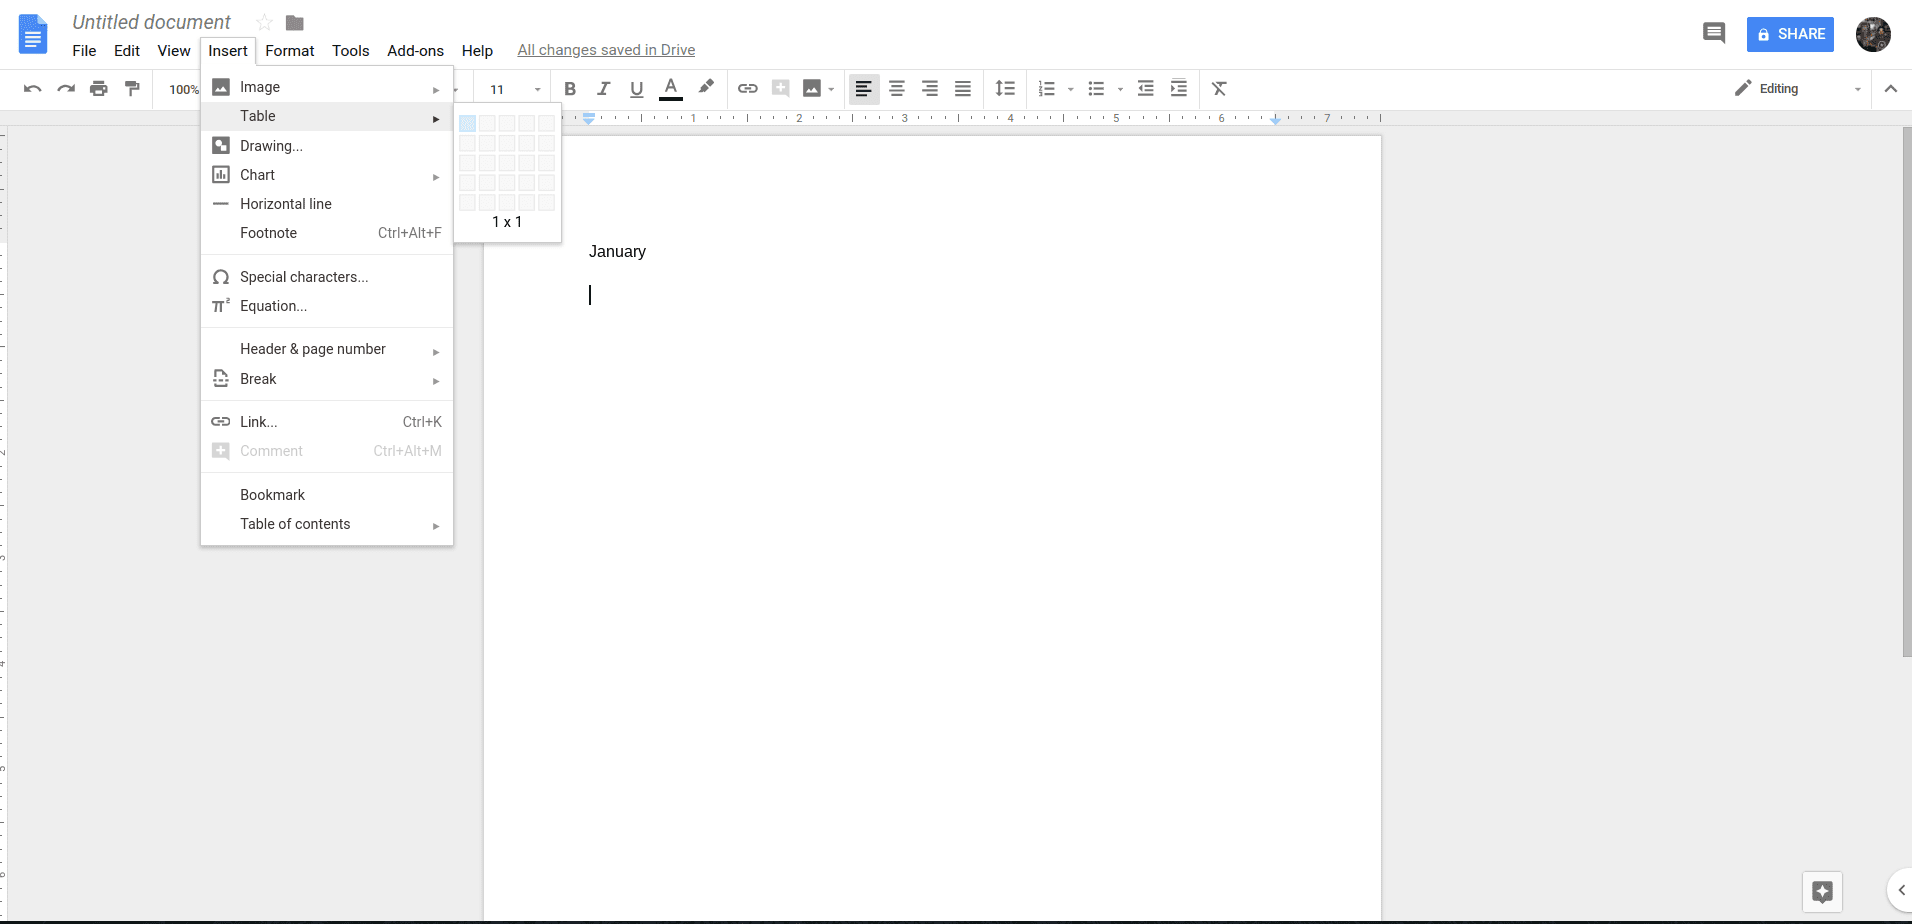Apply bold formatting
The height and width of the screenshot is (924, 1912).
point(569,88)
